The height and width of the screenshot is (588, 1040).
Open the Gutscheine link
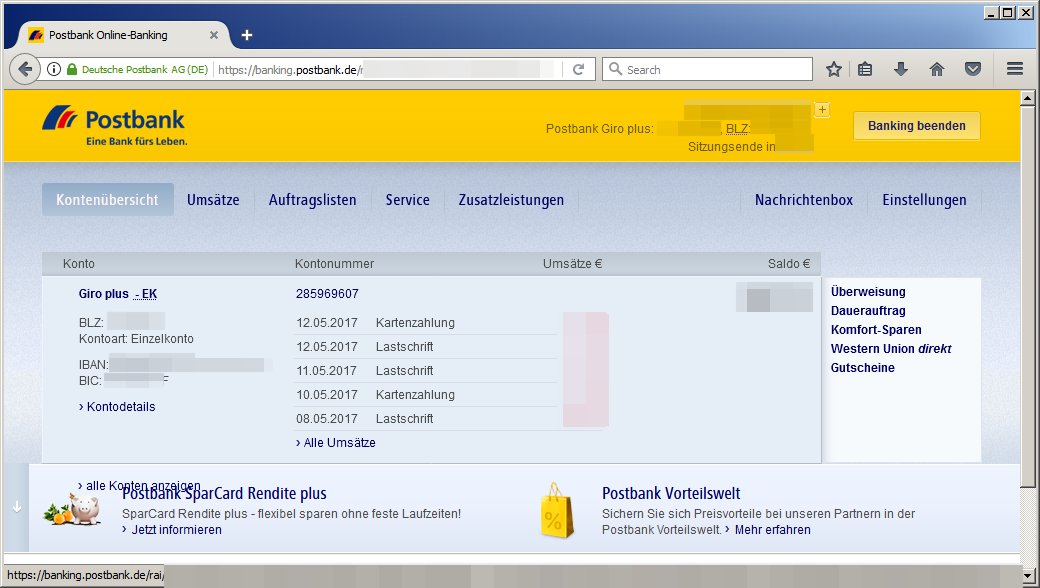(x=862, y=368)
